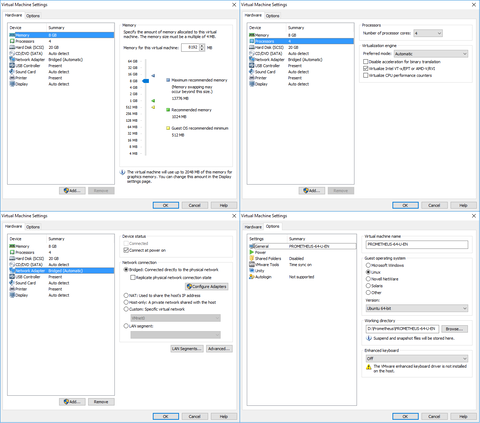This screenshot has height=423, width=480.
Task: Click Hardware tab in Network Adapter window
Action: coord(13,226)
